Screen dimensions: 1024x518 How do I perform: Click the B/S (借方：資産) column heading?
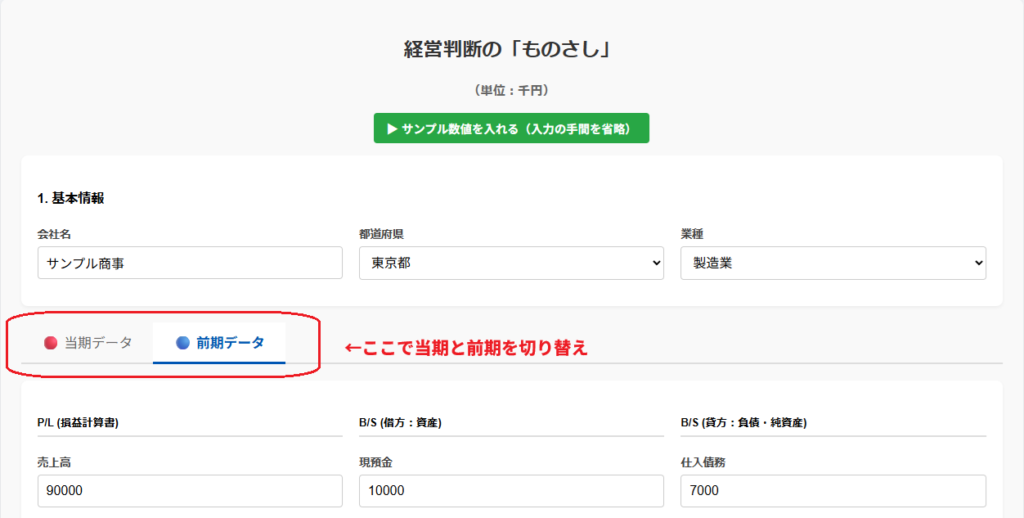click(x=400, y=423)
